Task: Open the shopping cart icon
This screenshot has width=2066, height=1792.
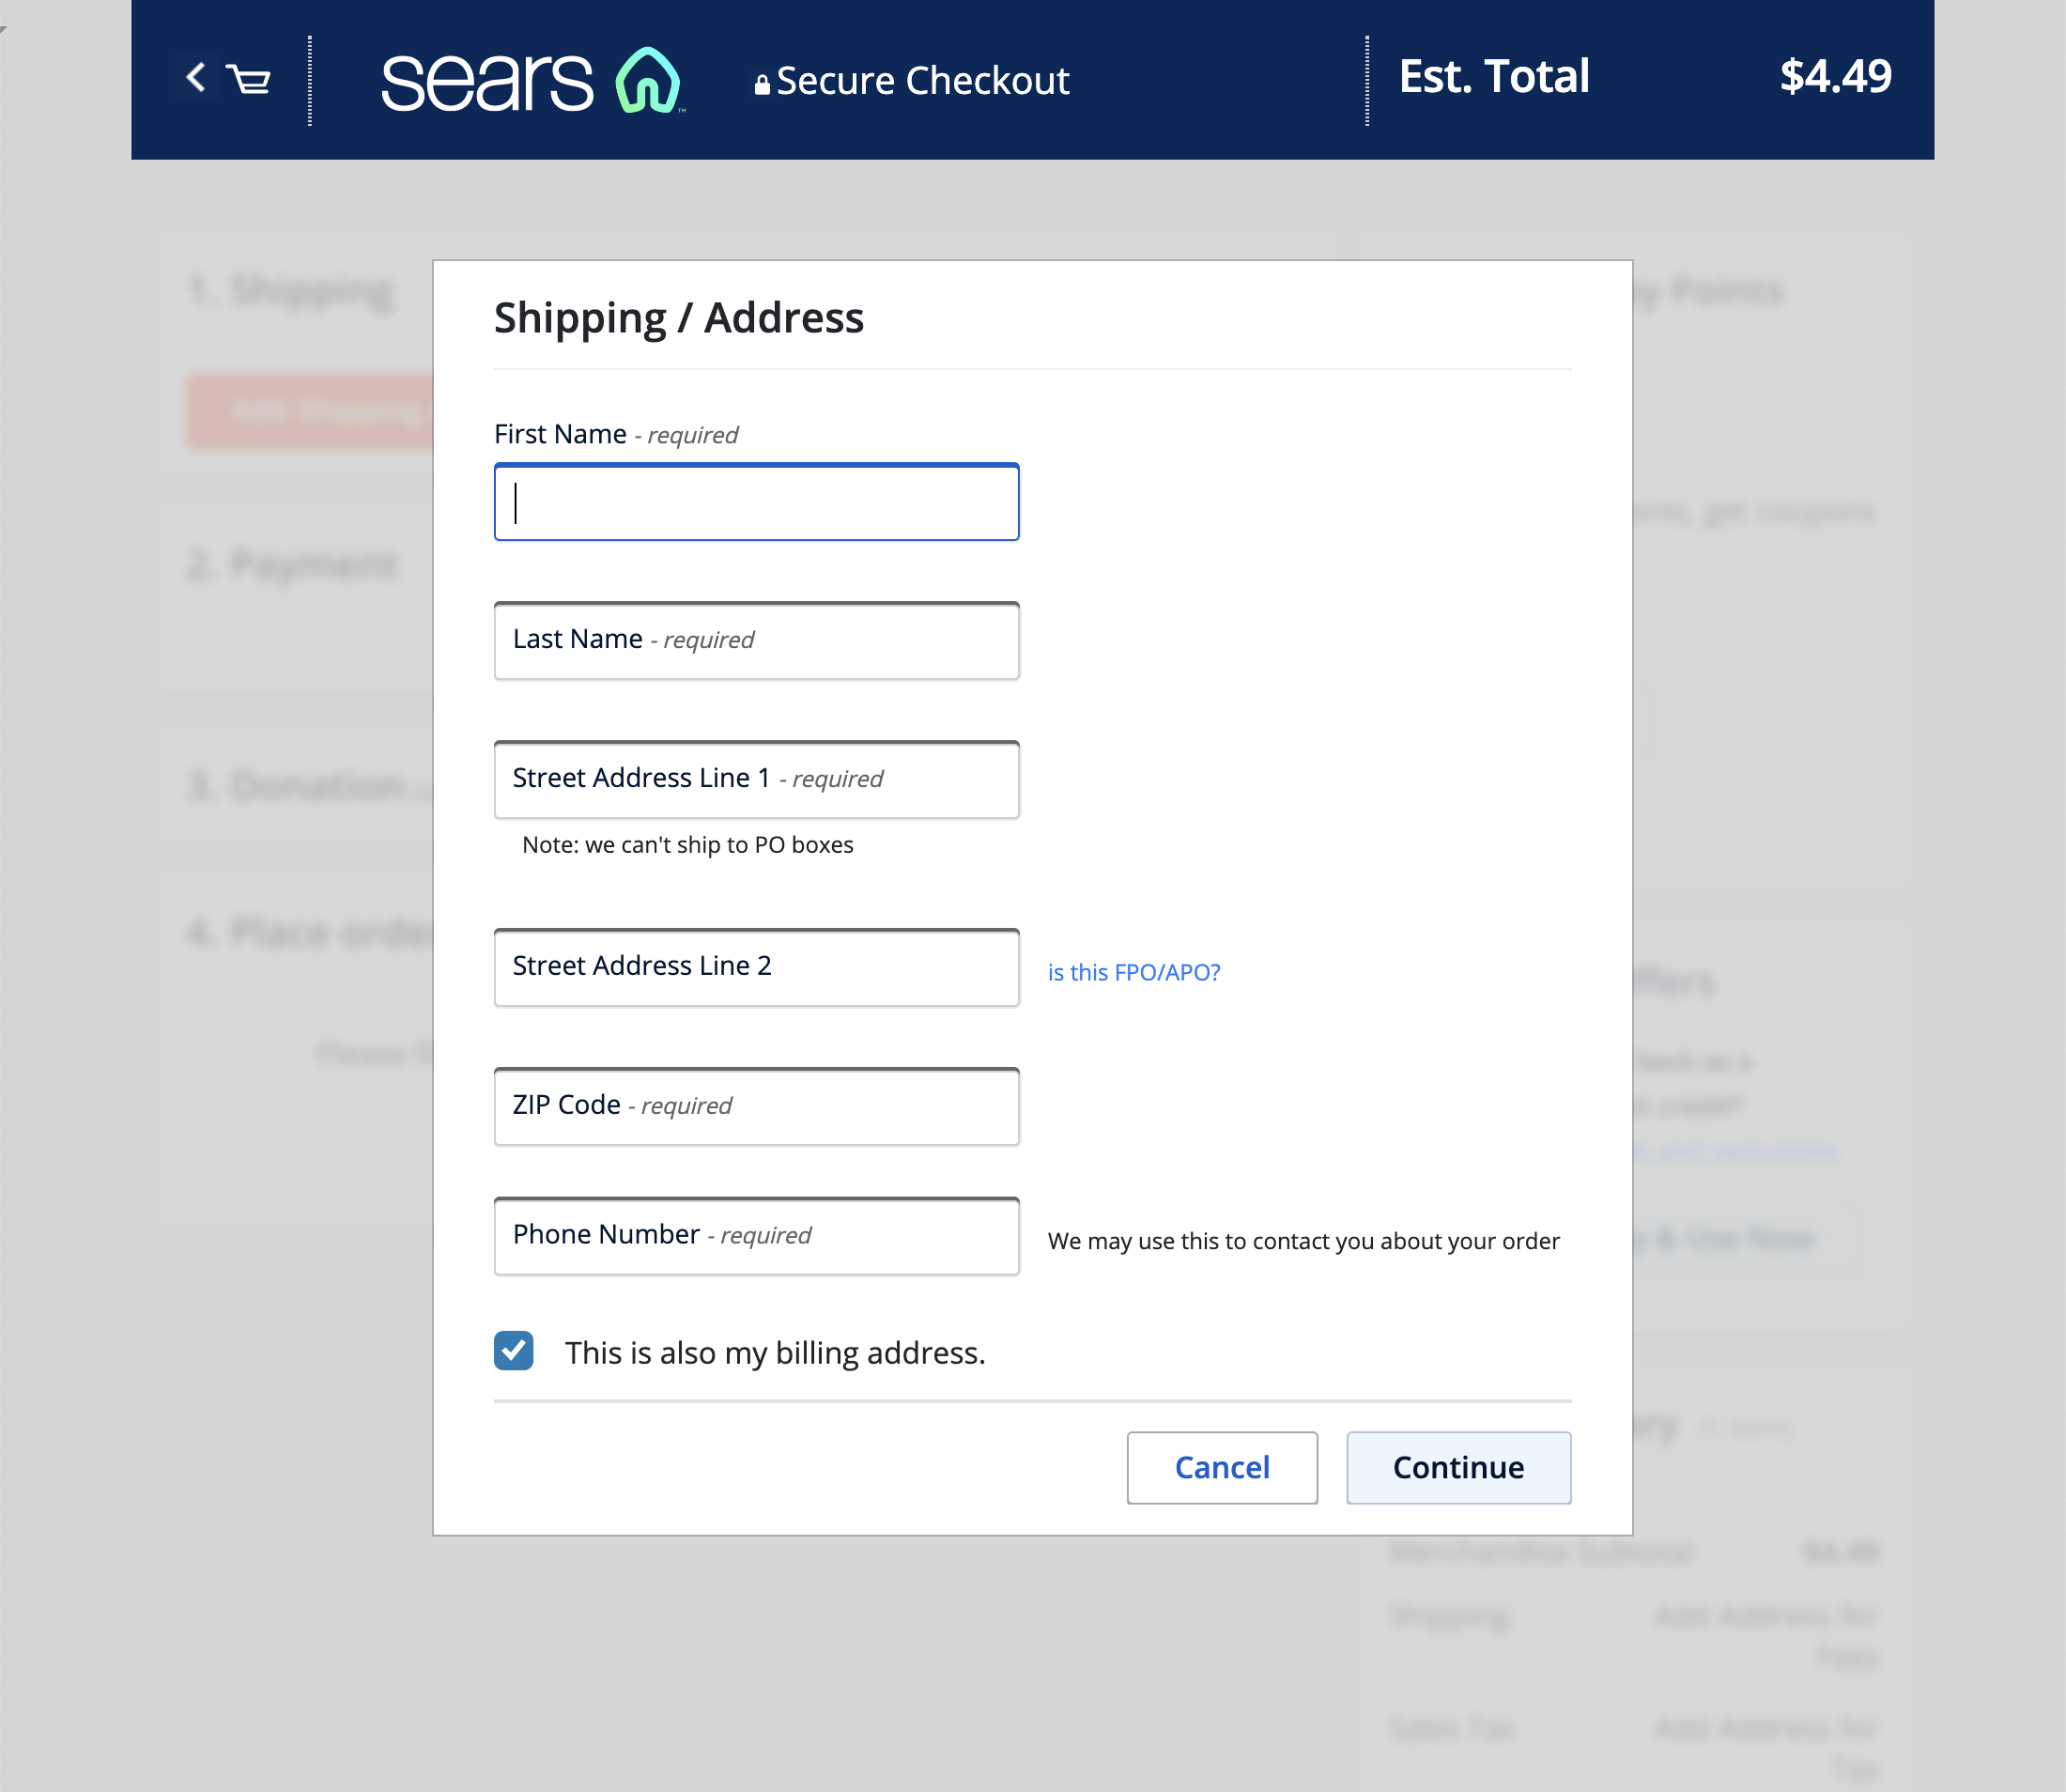Action: coord(247,79)
